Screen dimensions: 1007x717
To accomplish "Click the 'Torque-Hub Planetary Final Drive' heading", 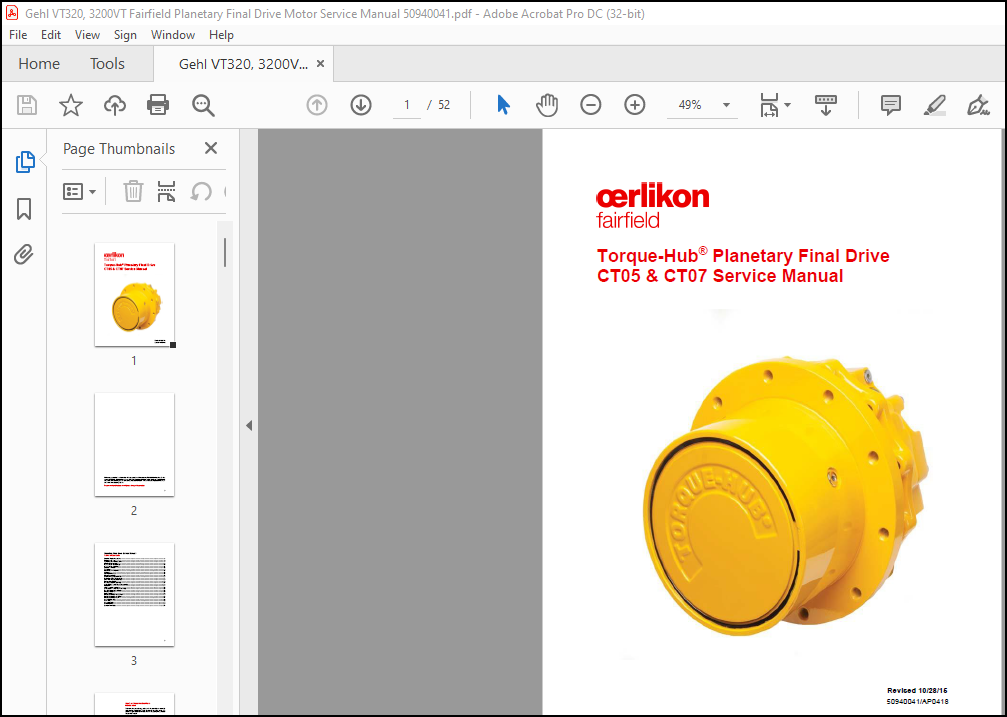I will [743, 255].
